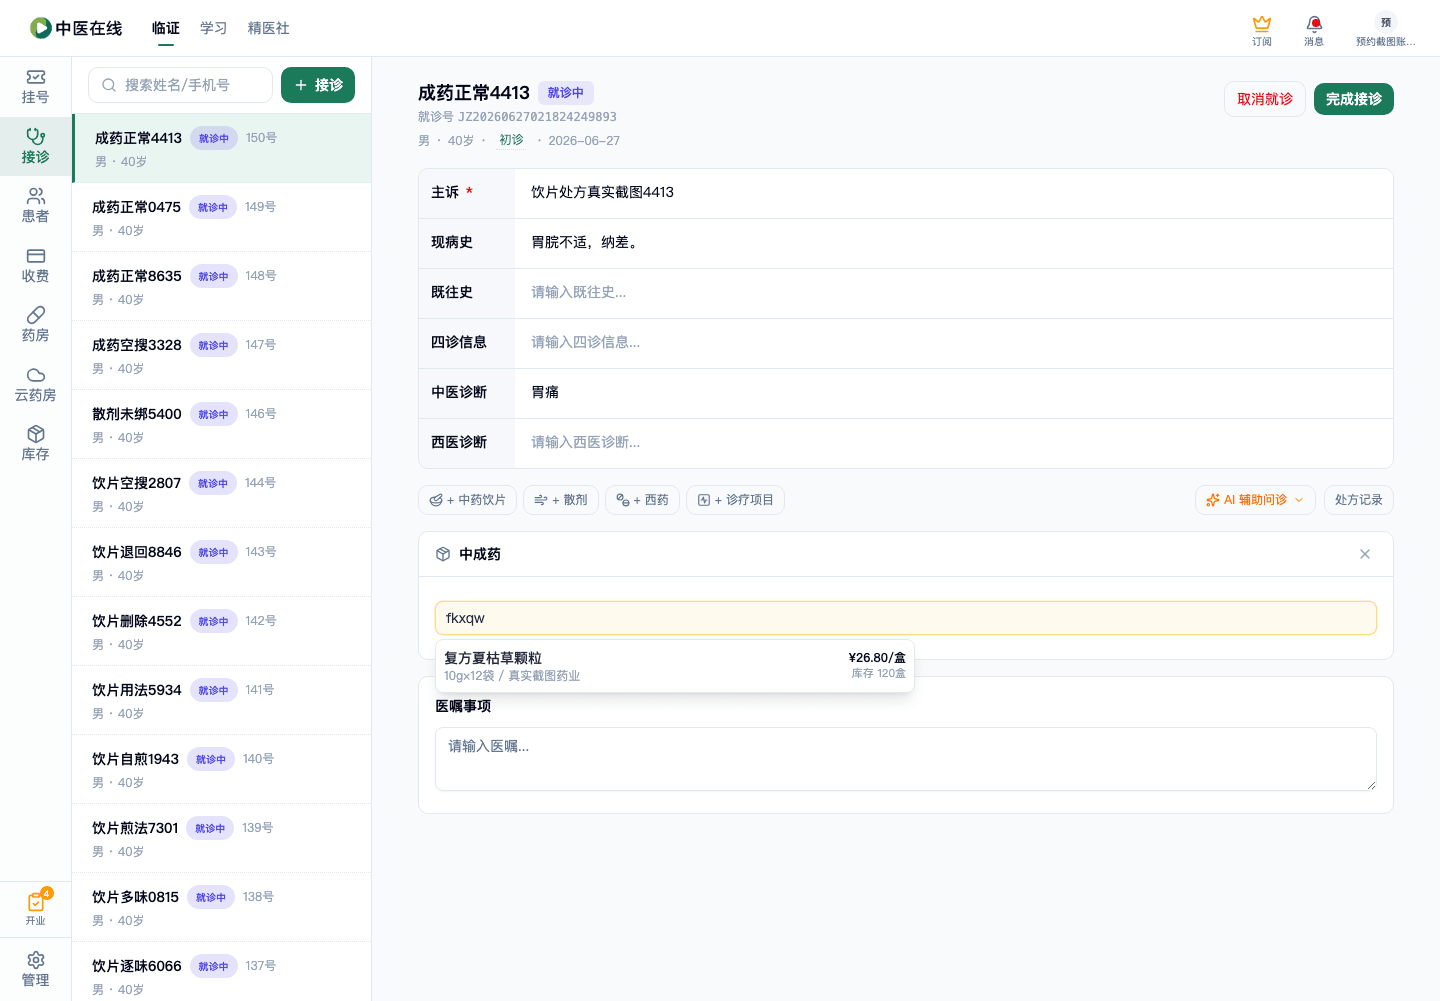1440x1001 pixels.
Task: Click the ¥26.80/盒 price text
Action: [877, 657]
